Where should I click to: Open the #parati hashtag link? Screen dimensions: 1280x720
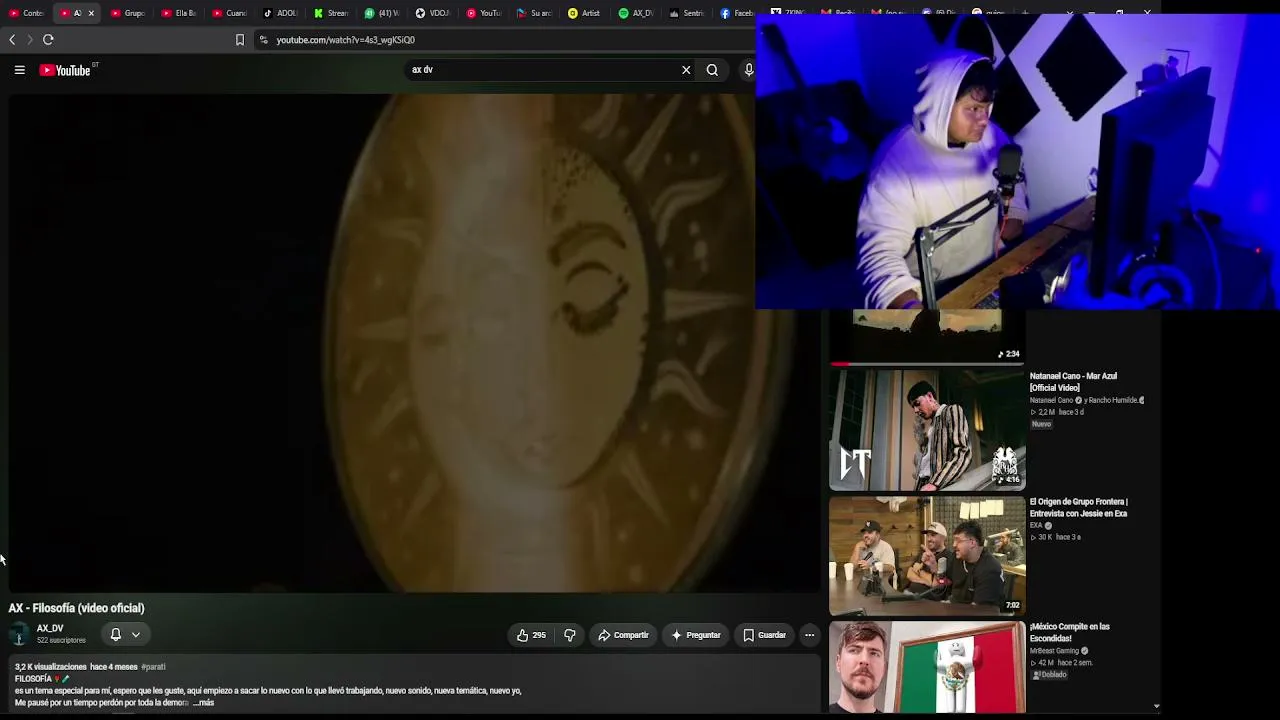coord(153,667)
